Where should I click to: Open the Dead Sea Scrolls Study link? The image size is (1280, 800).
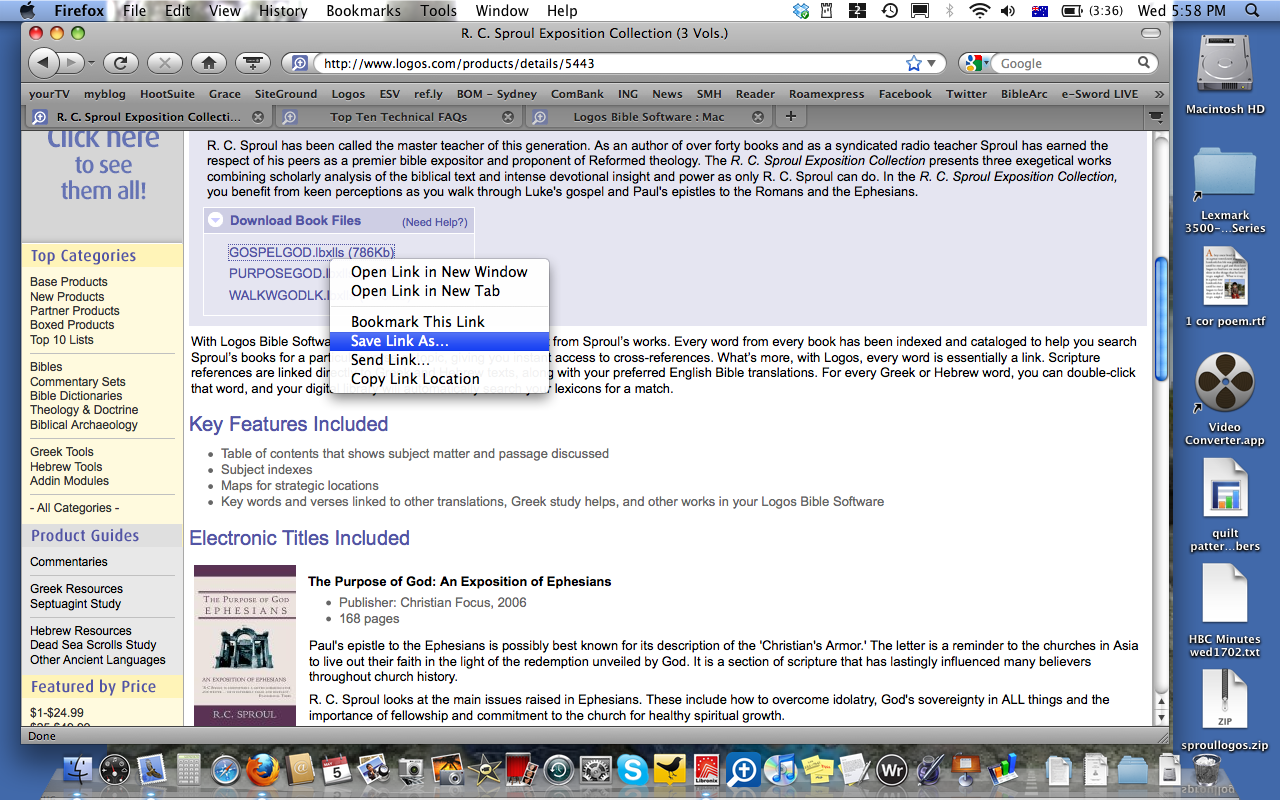point(93,645)
